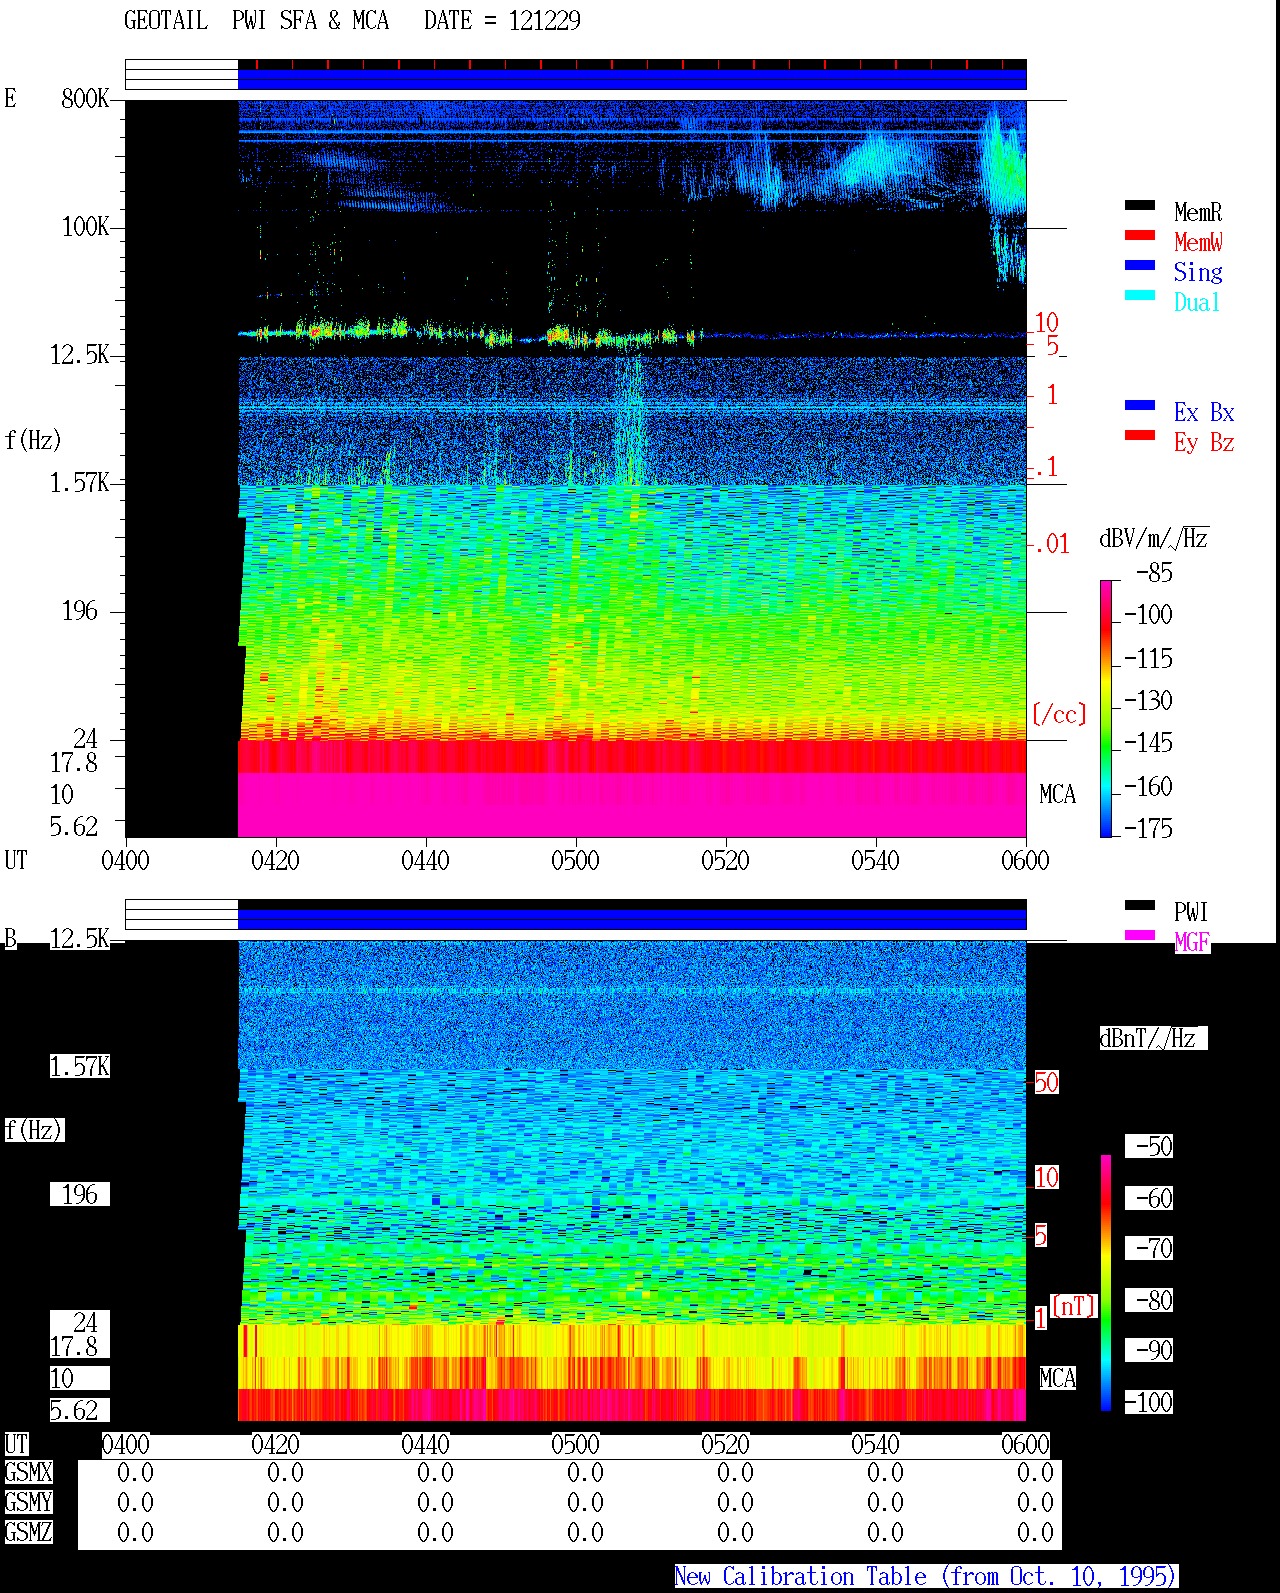Viewport: 1280px width, 1593px height.
Task: Click the -115 color scale value
Action: 1148,658
